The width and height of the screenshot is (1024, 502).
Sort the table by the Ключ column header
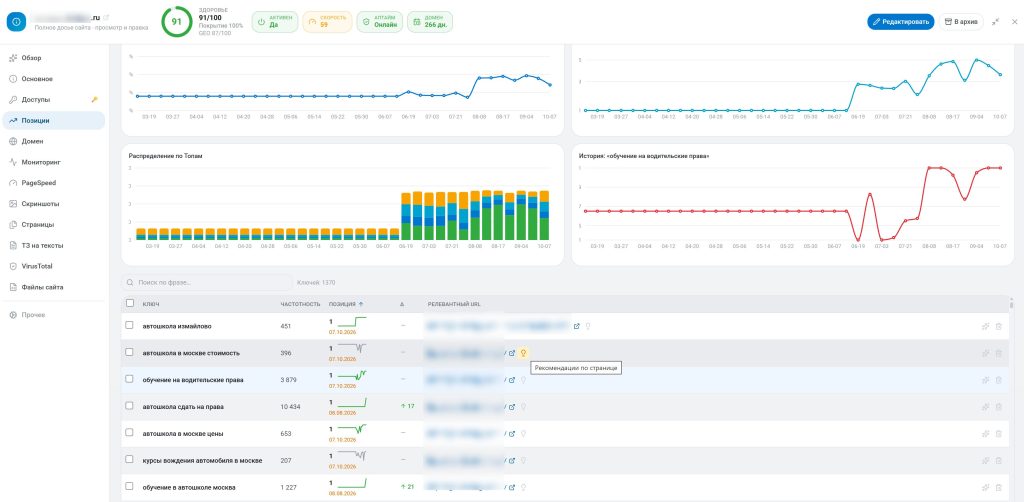pos(151,304)
